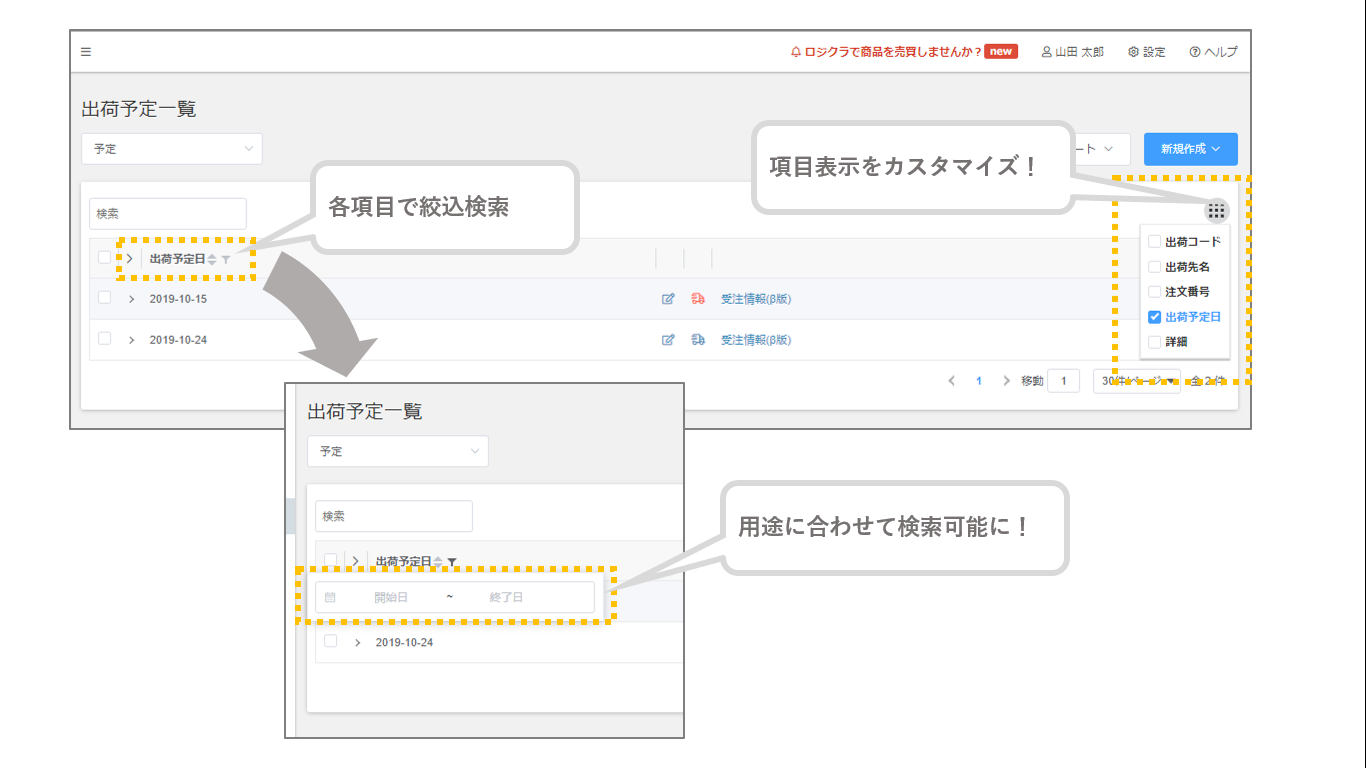
Task: Open 設定 in the top bar
Action: pyautogui.click(x=1147, y=51)
